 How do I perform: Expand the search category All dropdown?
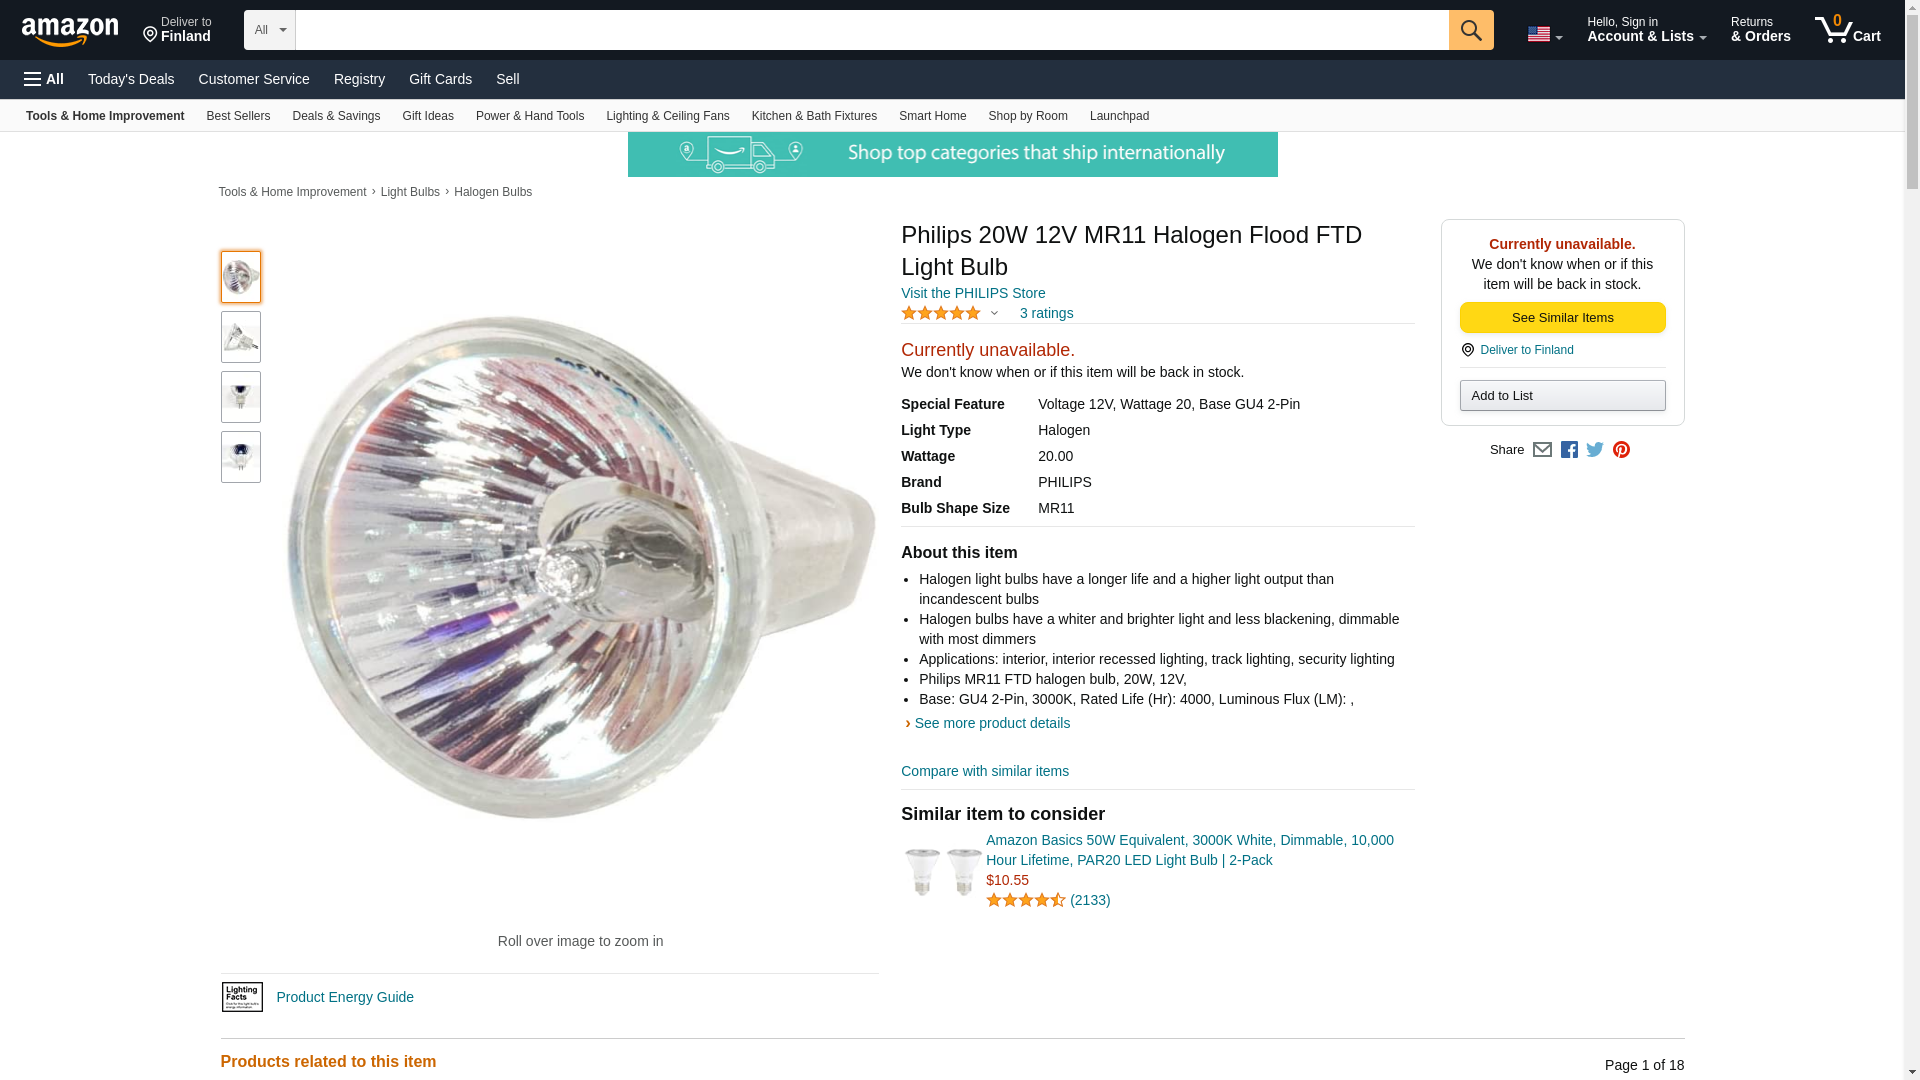point(269,30)
